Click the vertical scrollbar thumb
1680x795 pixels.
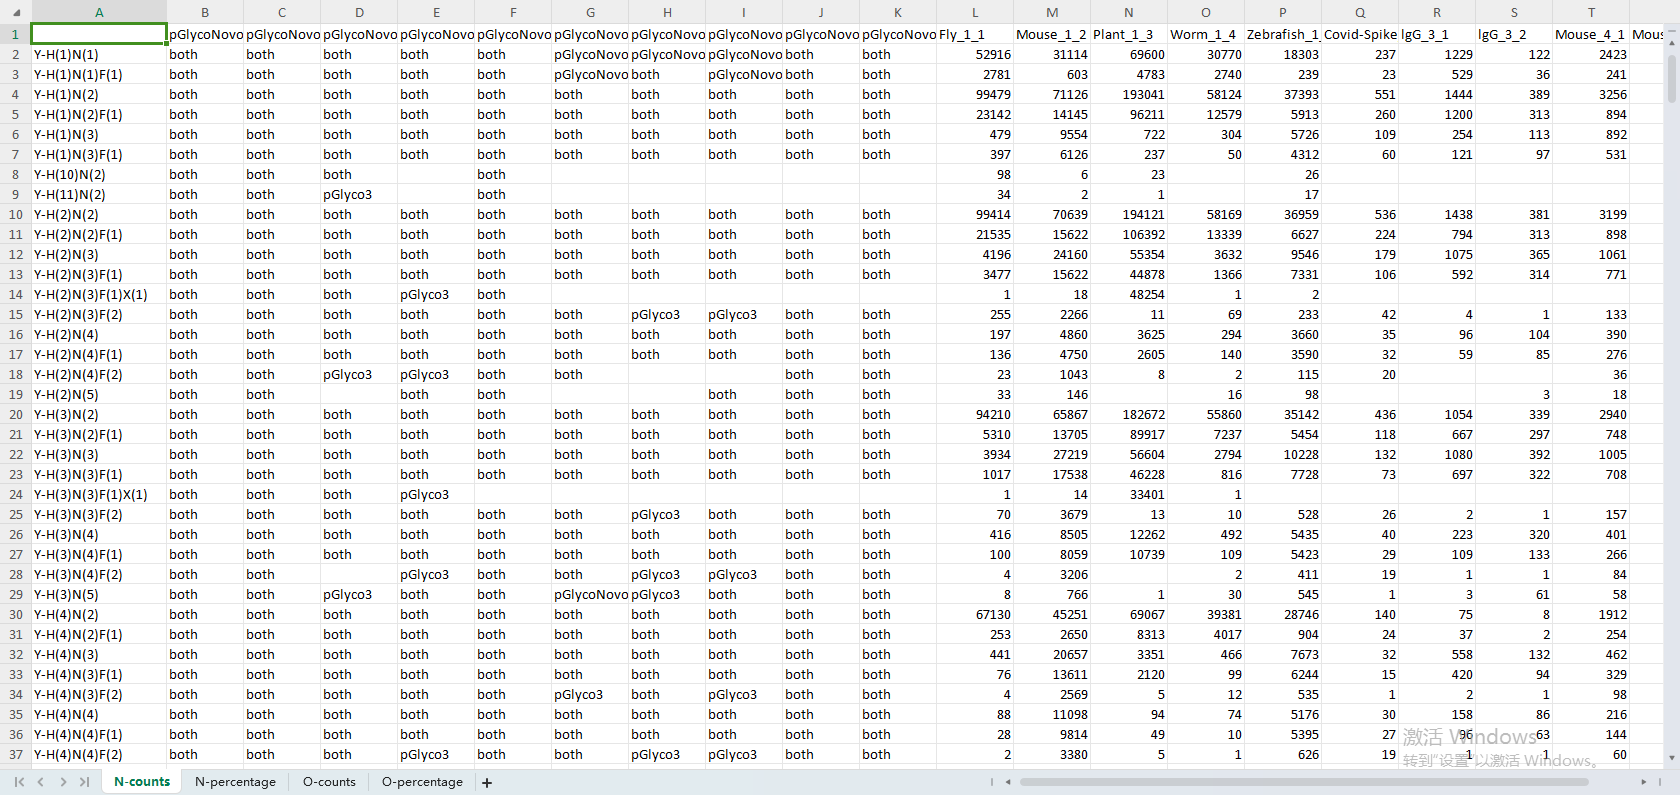tap(1671, 80)
